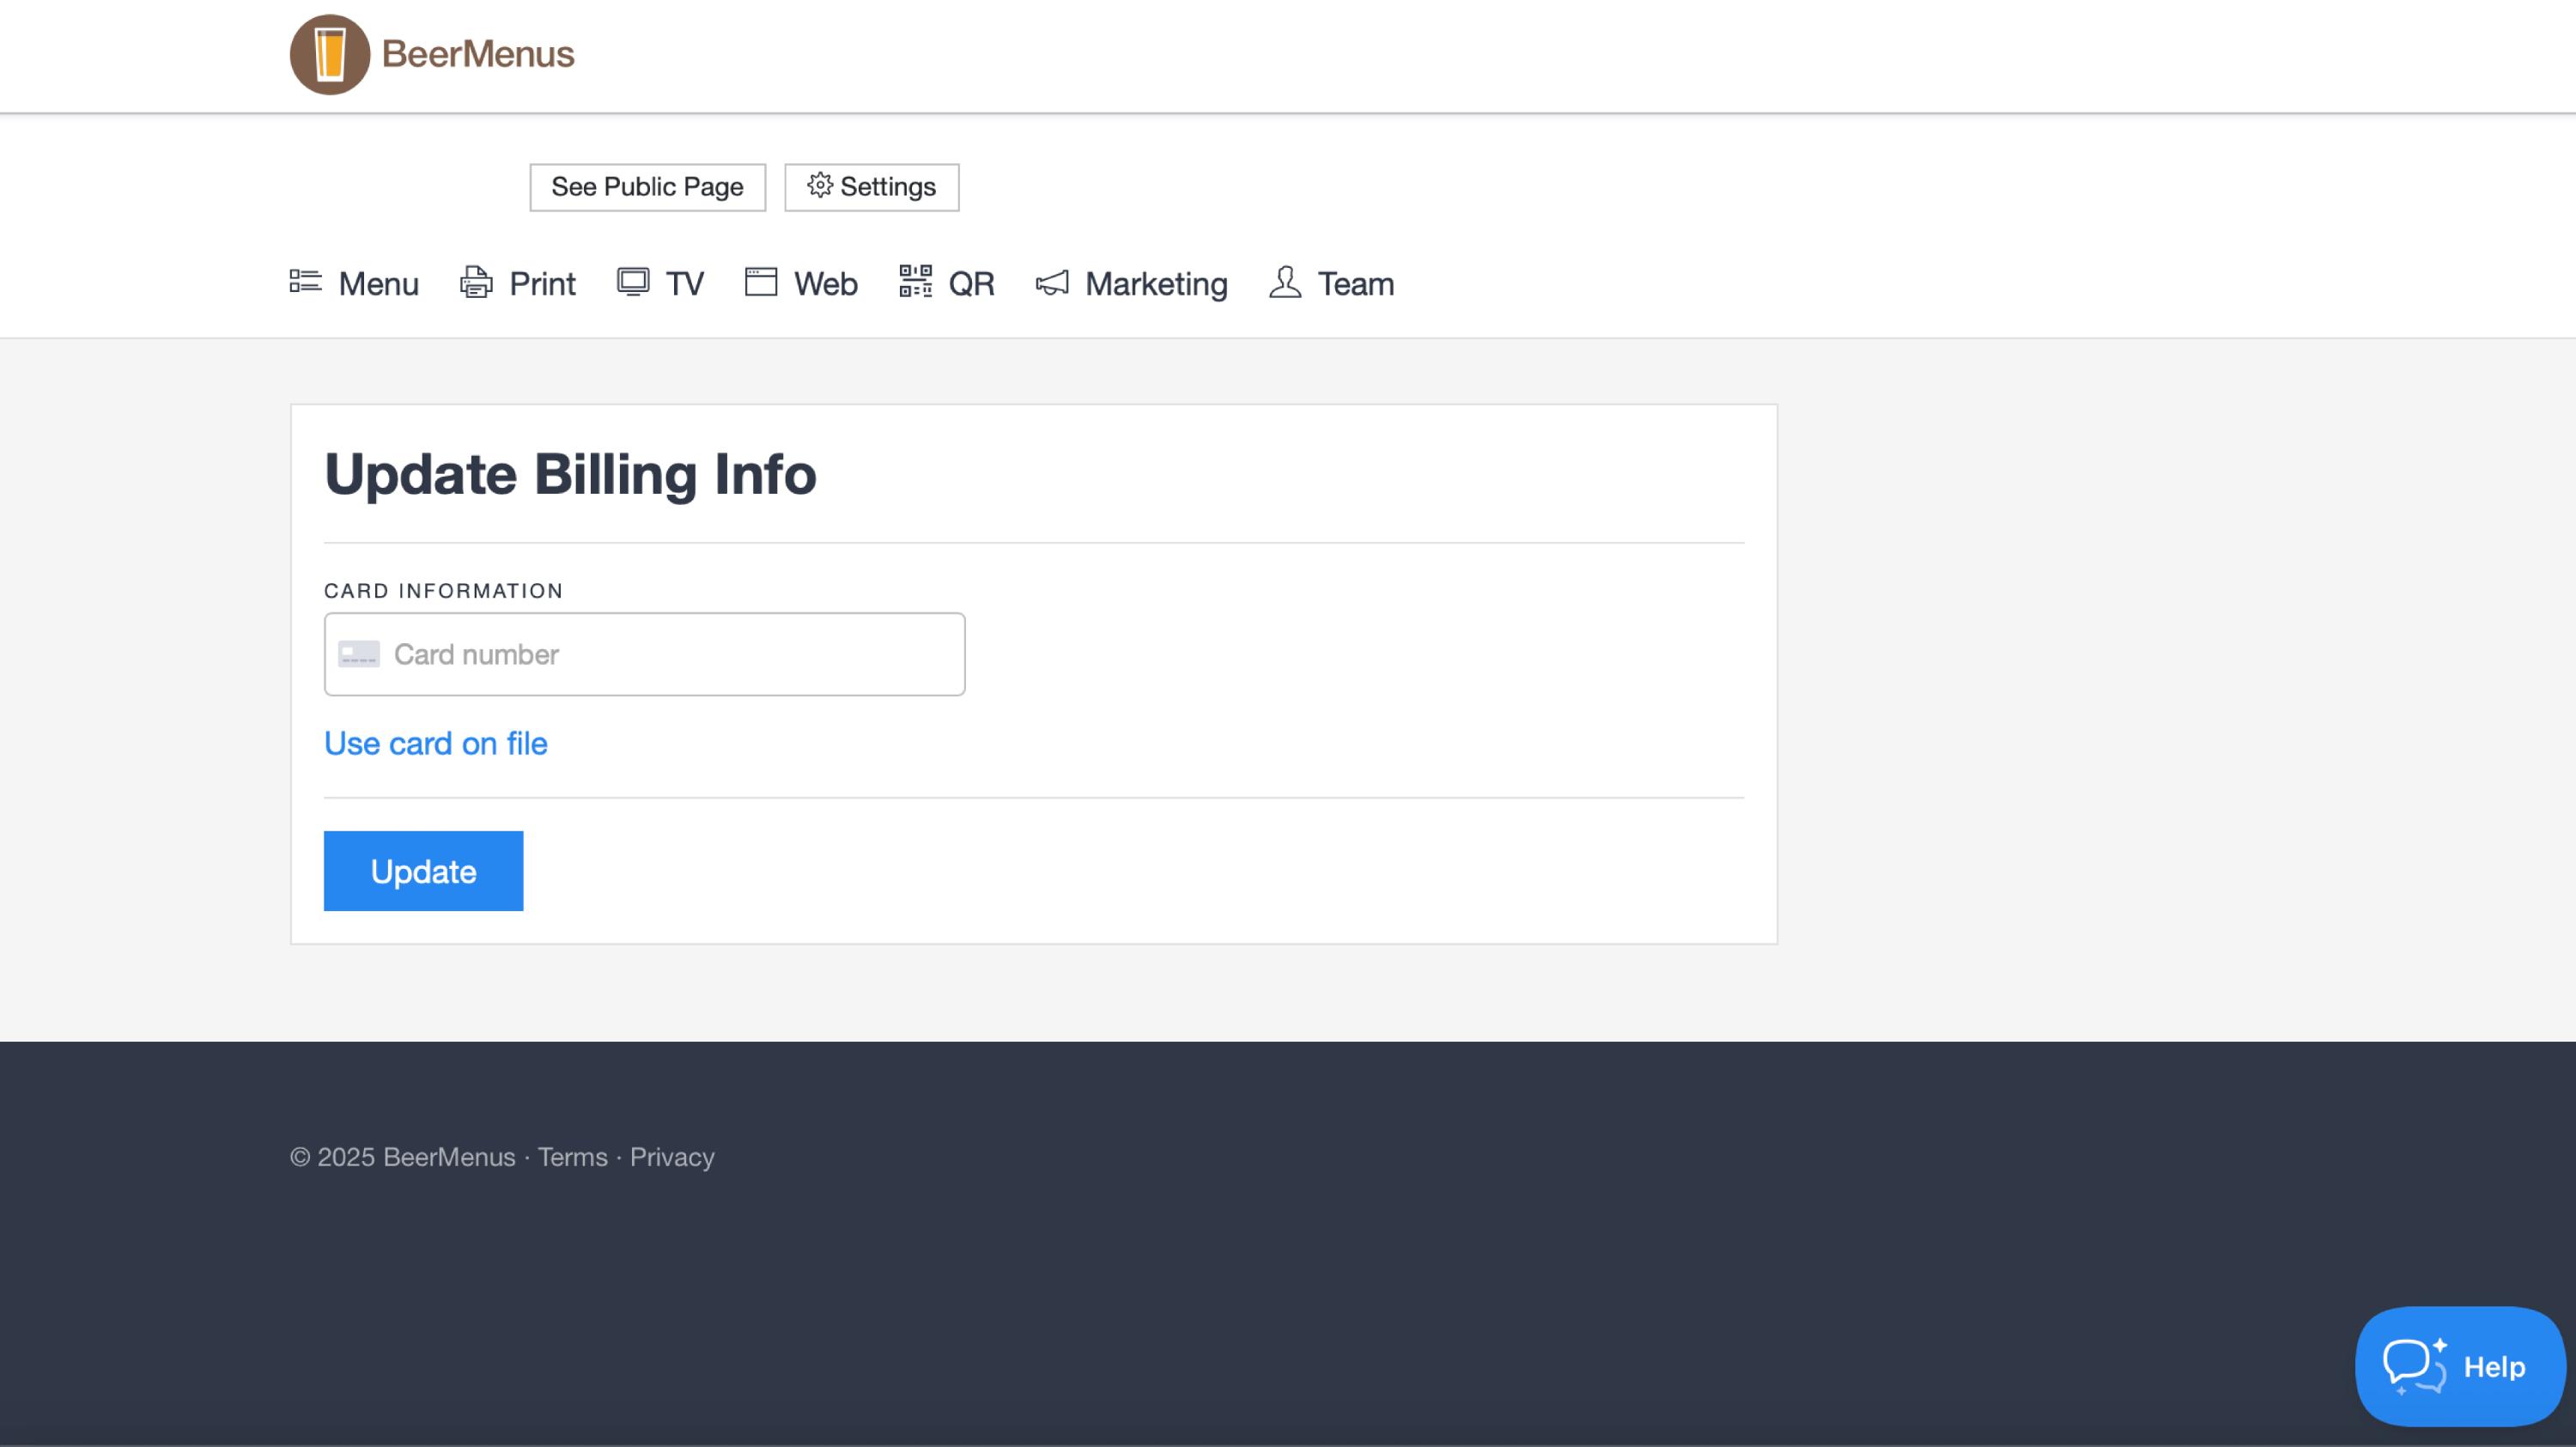Viewport: 2576px width, 1447px height.
Task: Go to the Team tab
Action: 1355,284
